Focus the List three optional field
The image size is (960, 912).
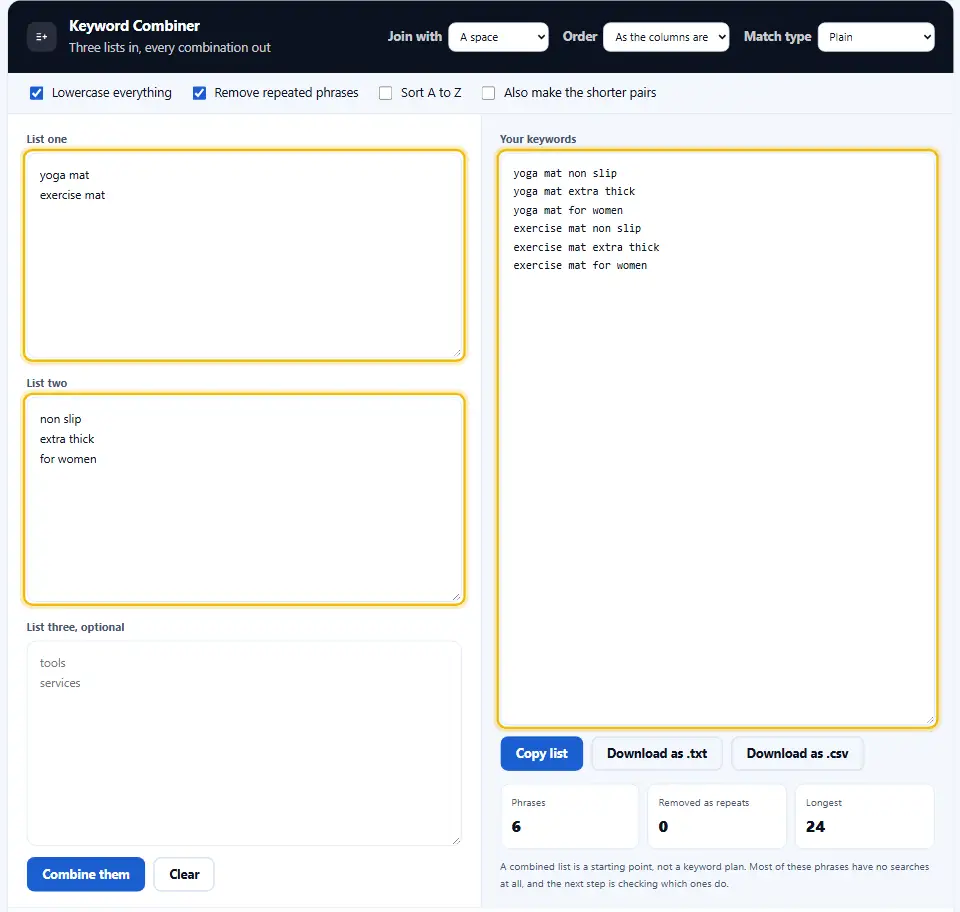(244, 743)
